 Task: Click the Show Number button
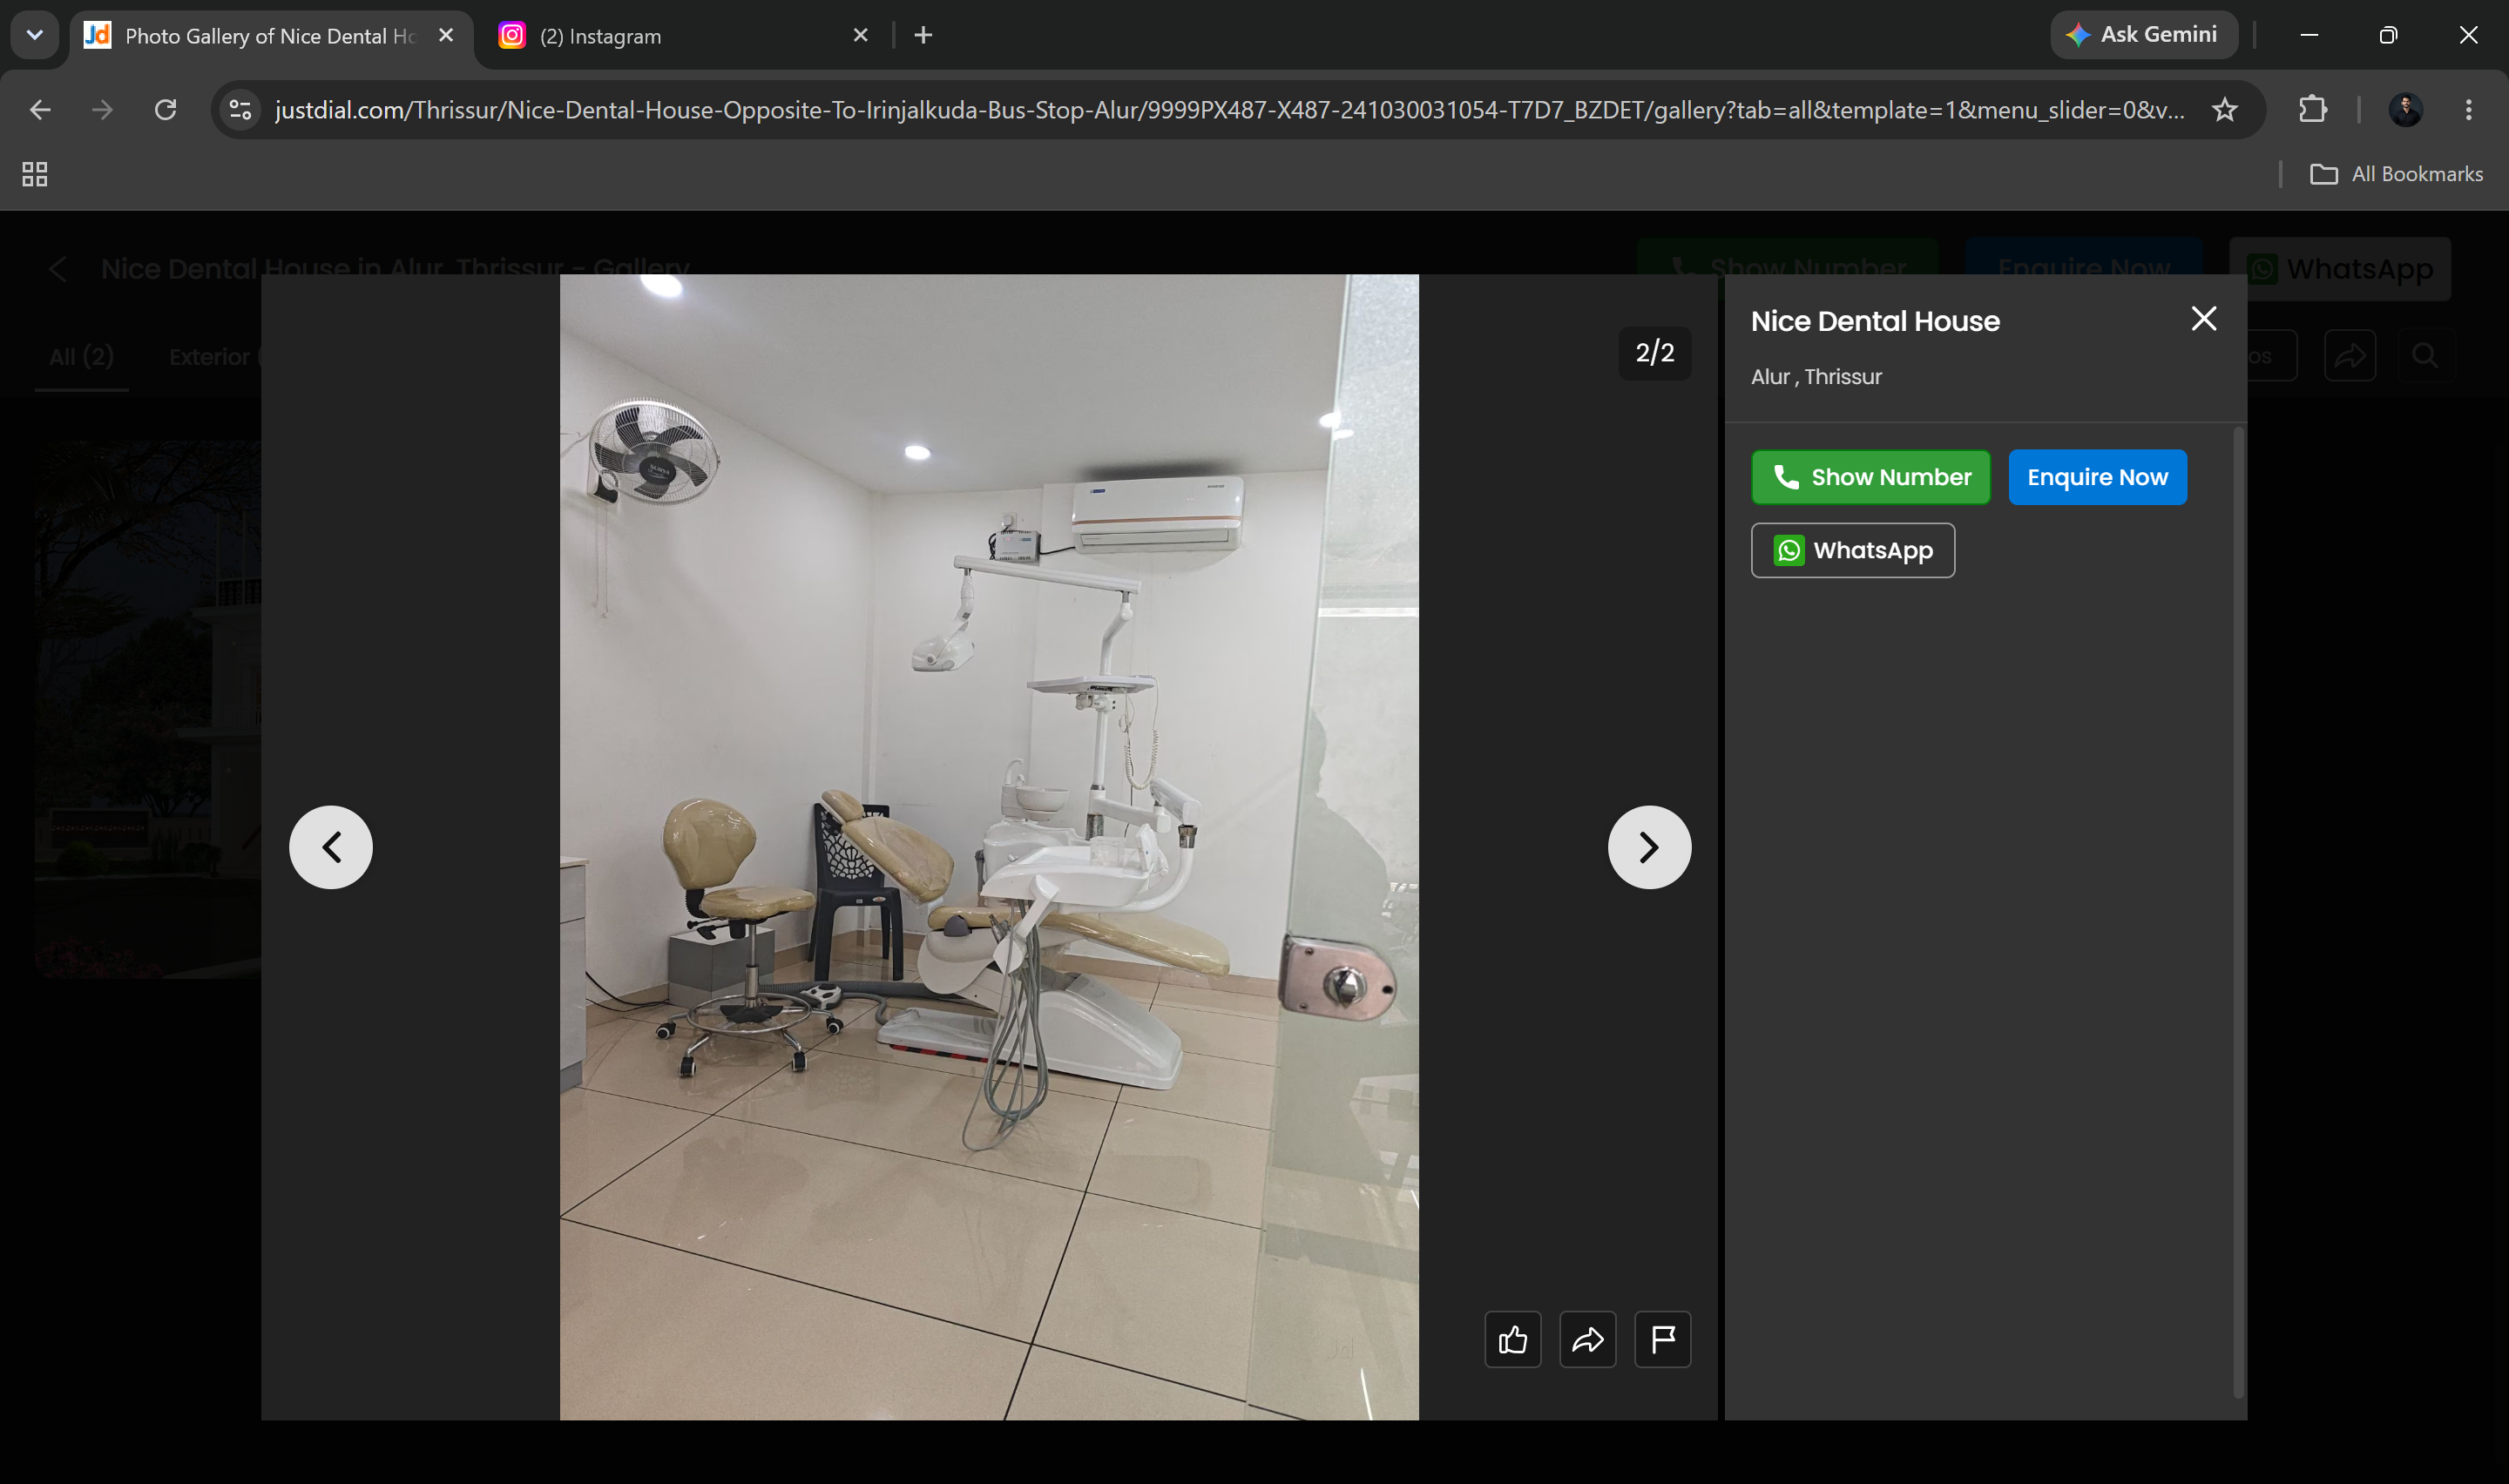click(x=1870, y=477)
